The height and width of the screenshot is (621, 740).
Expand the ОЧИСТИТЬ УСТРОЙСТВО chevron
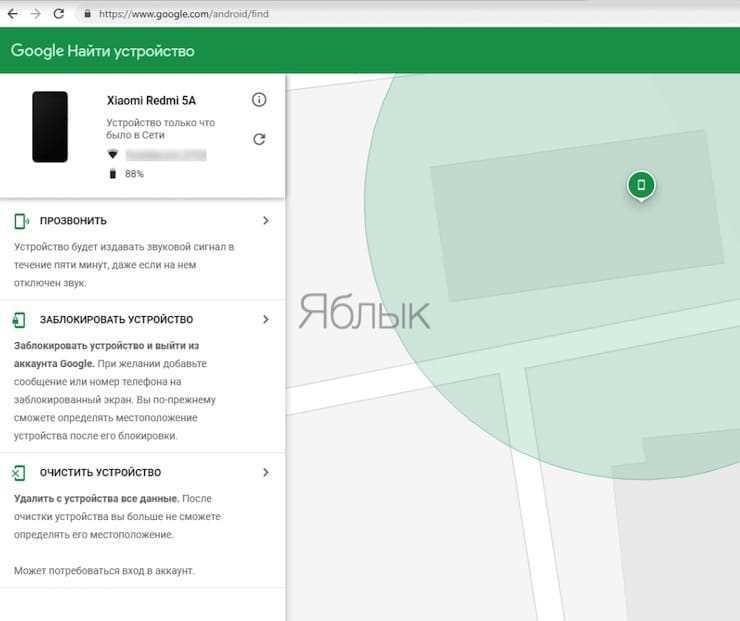point(266,472)
